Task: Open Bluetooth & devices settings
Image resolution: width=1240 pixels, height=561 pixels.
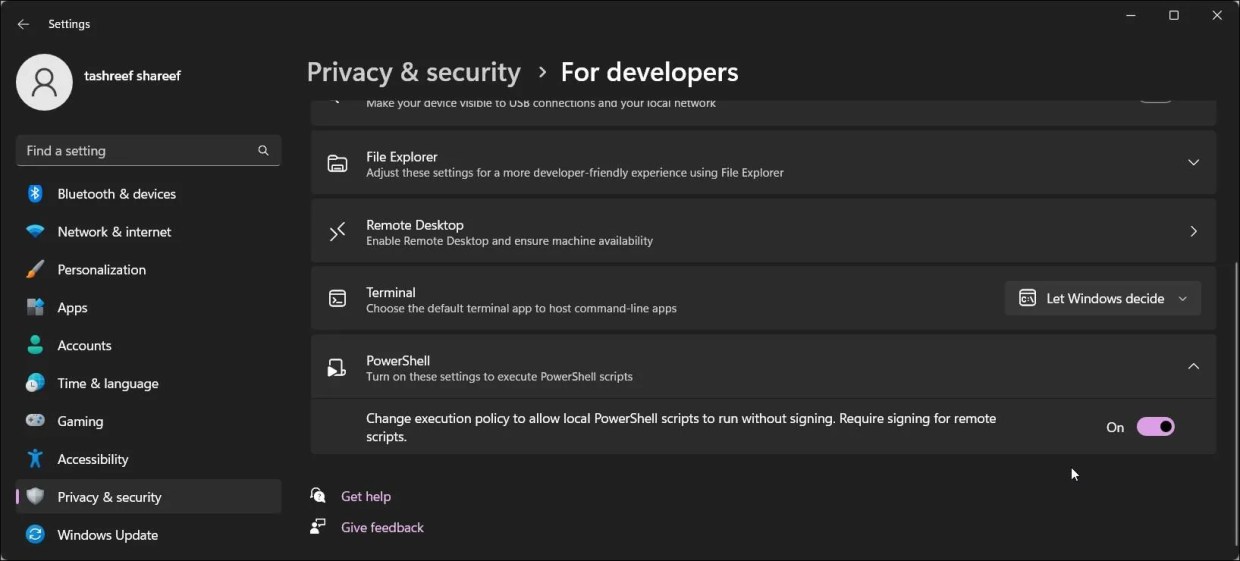Action: 148,194
